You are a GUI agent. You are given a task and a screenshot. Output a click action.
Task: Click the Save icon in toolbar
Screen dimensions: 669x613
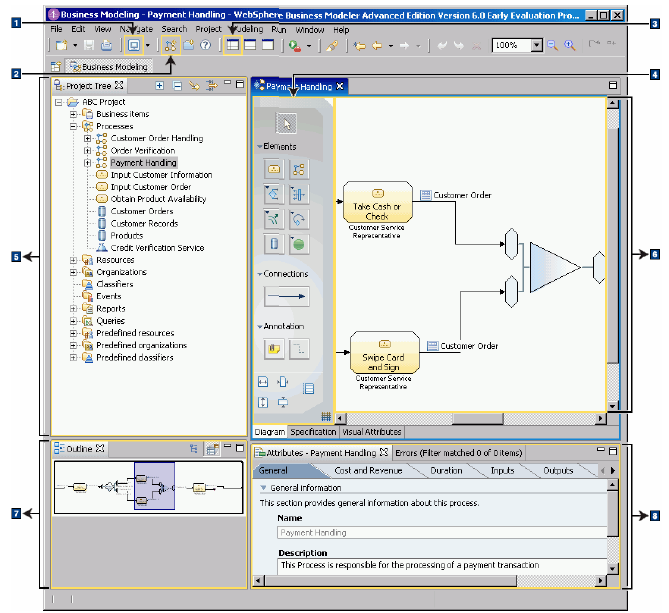tap(89, 45)
